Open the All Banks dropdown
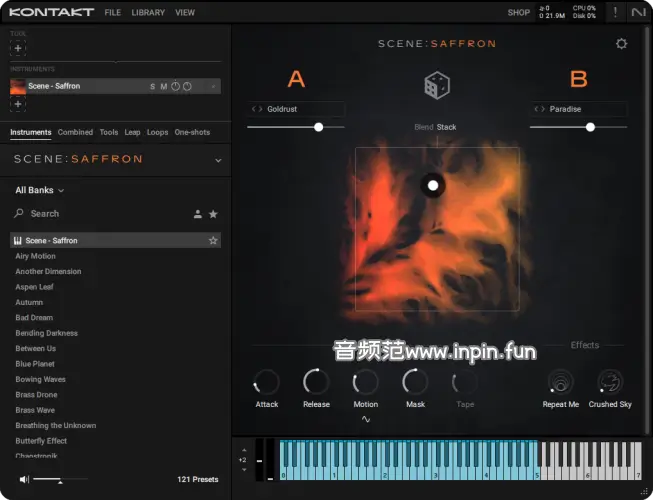The image size is (653, 500). [40, 190]
